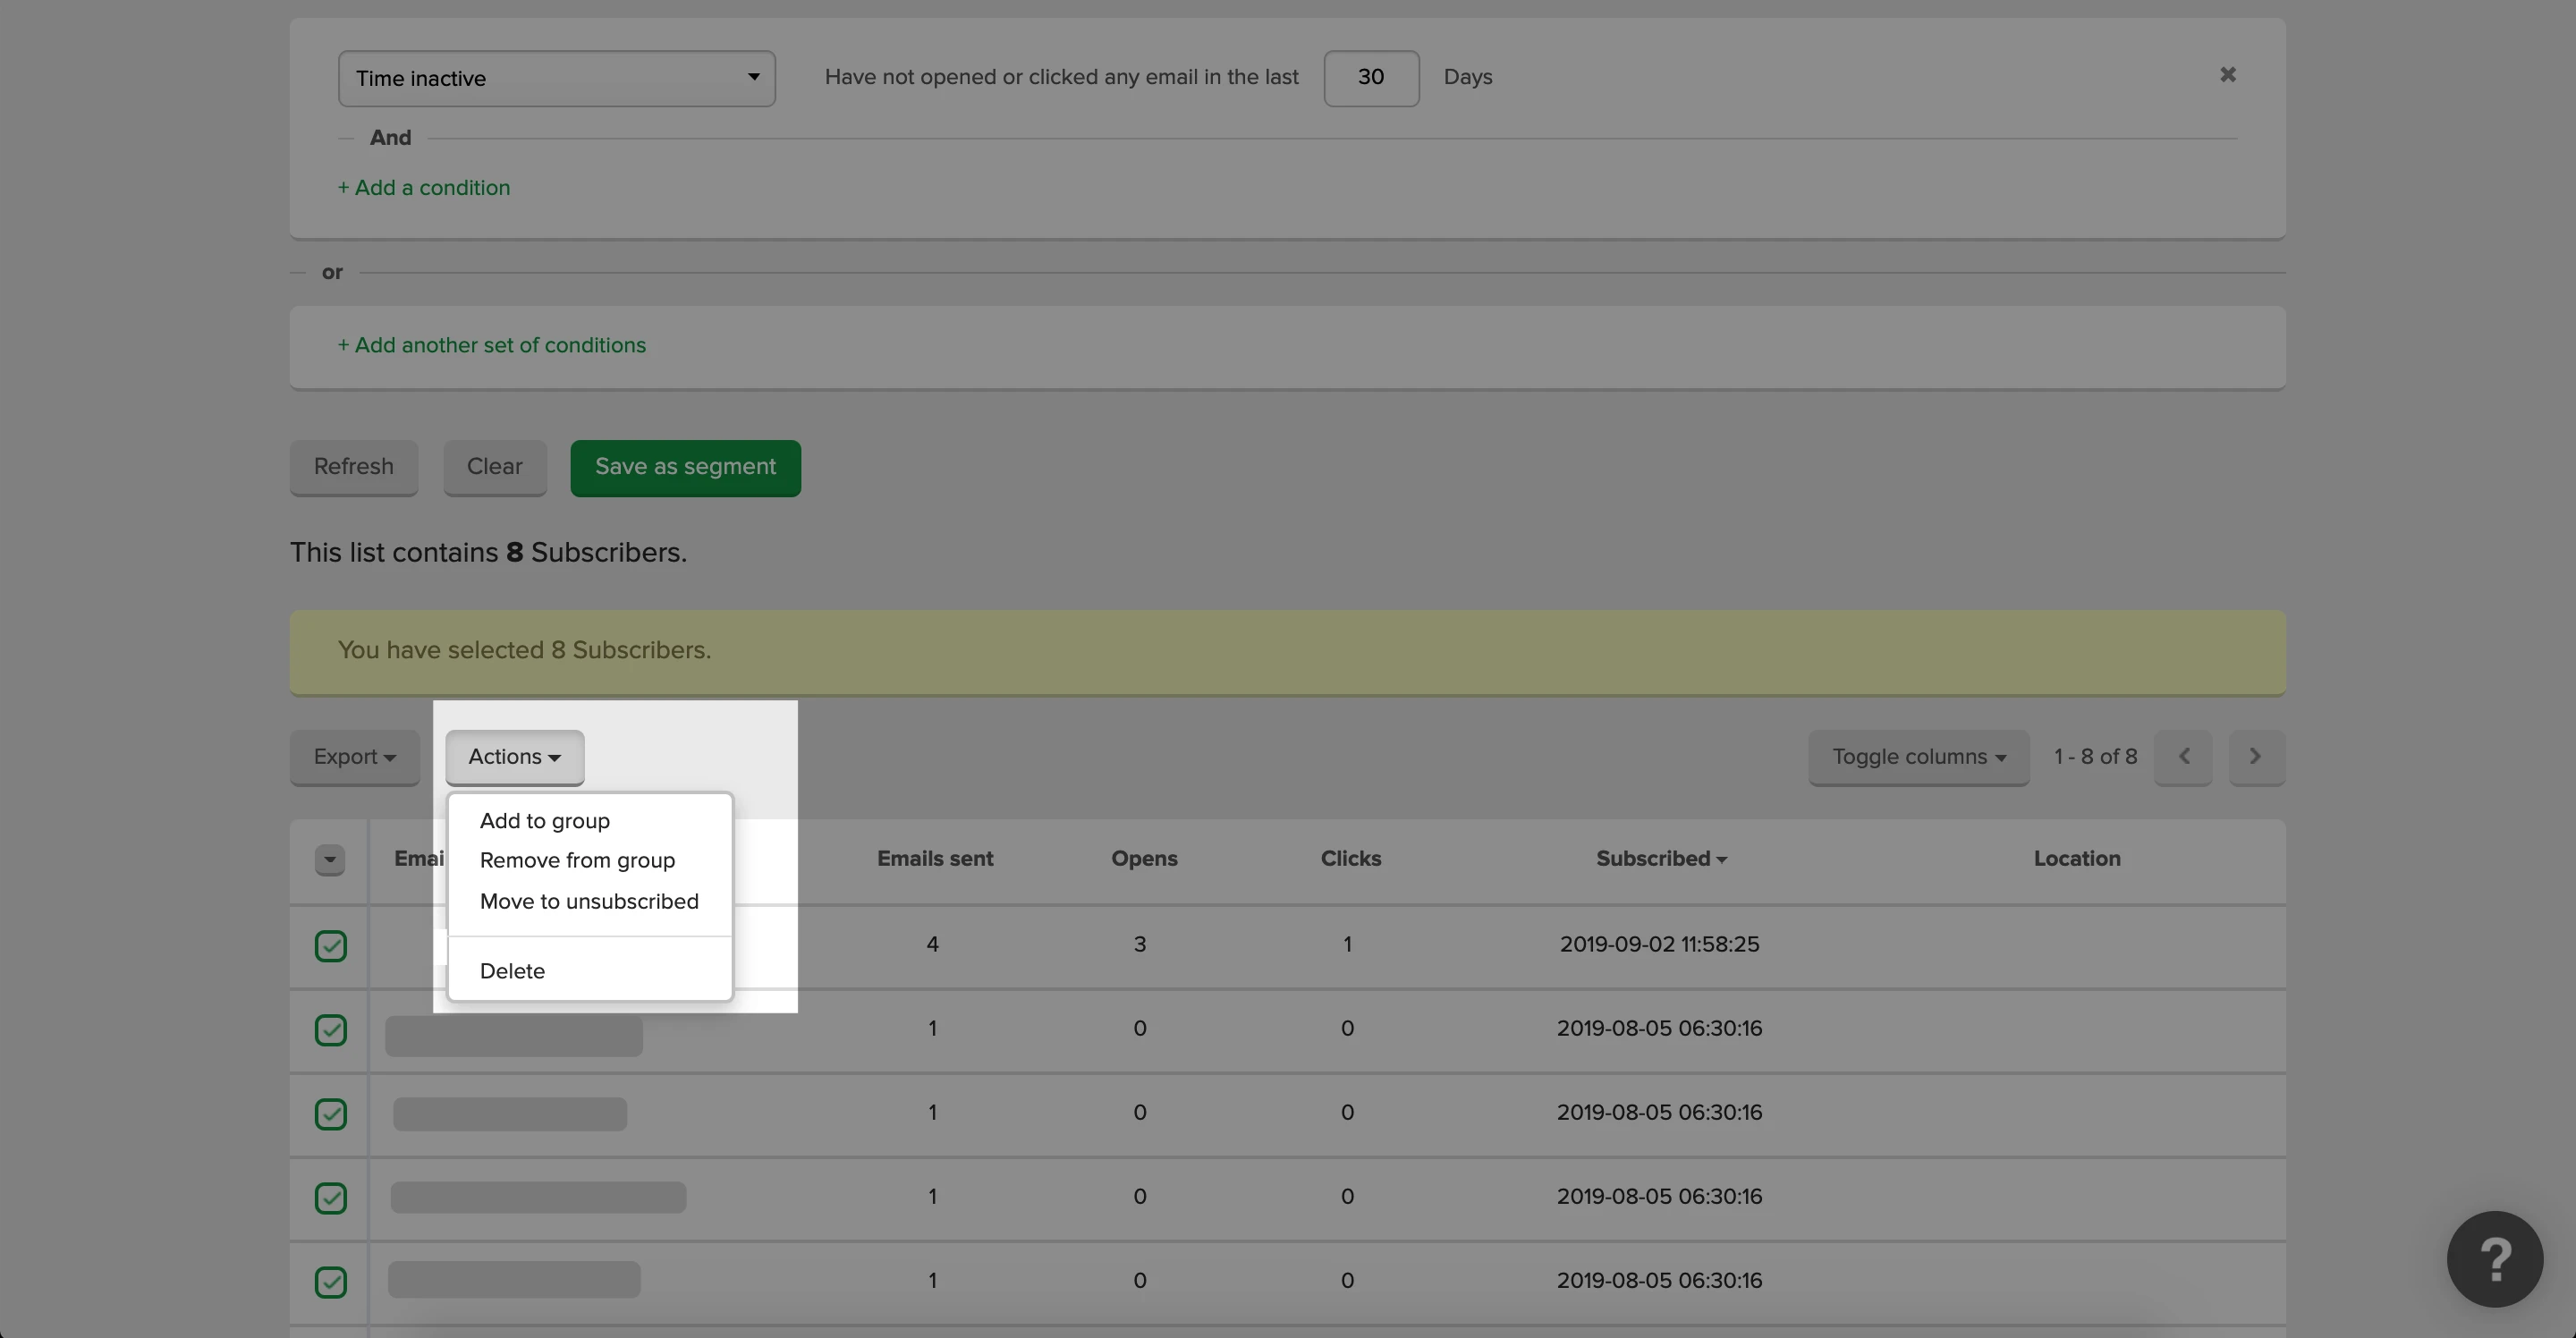Go to previous page of subscribers
The image size is (2576, 1338).
pos(2183,757)
